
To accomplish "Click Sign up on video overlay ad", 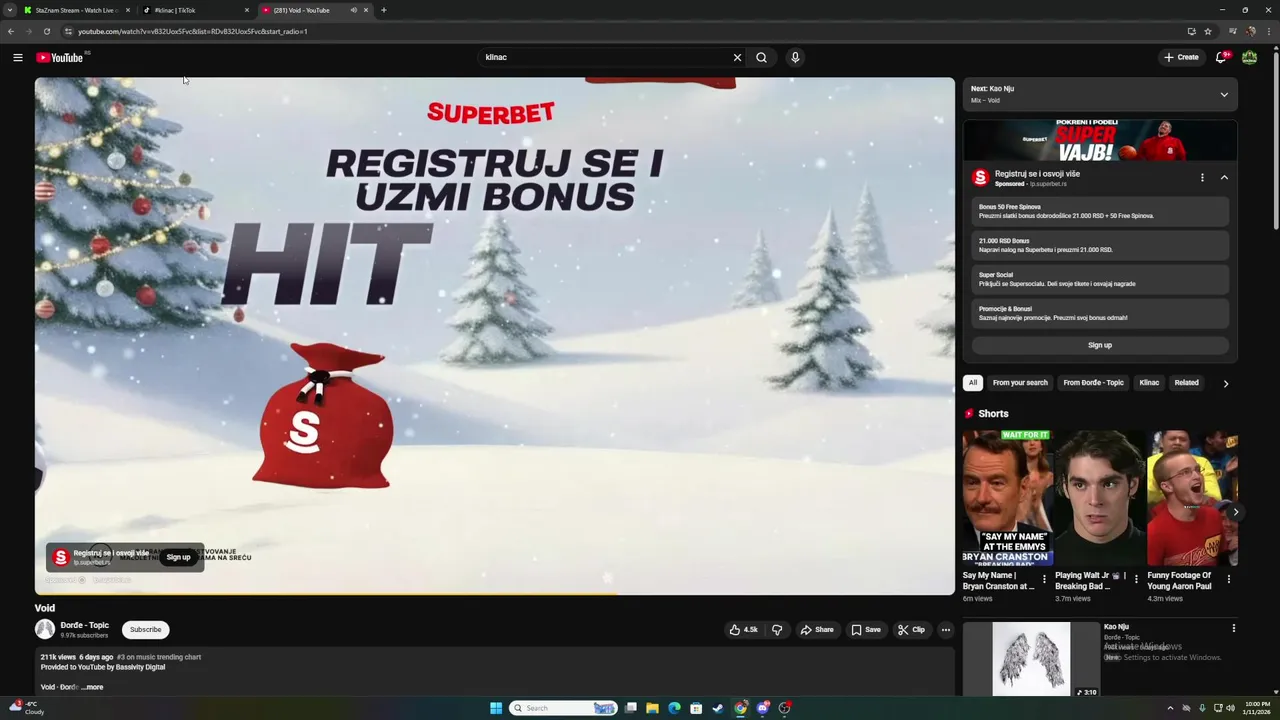I will coord(178,557).
